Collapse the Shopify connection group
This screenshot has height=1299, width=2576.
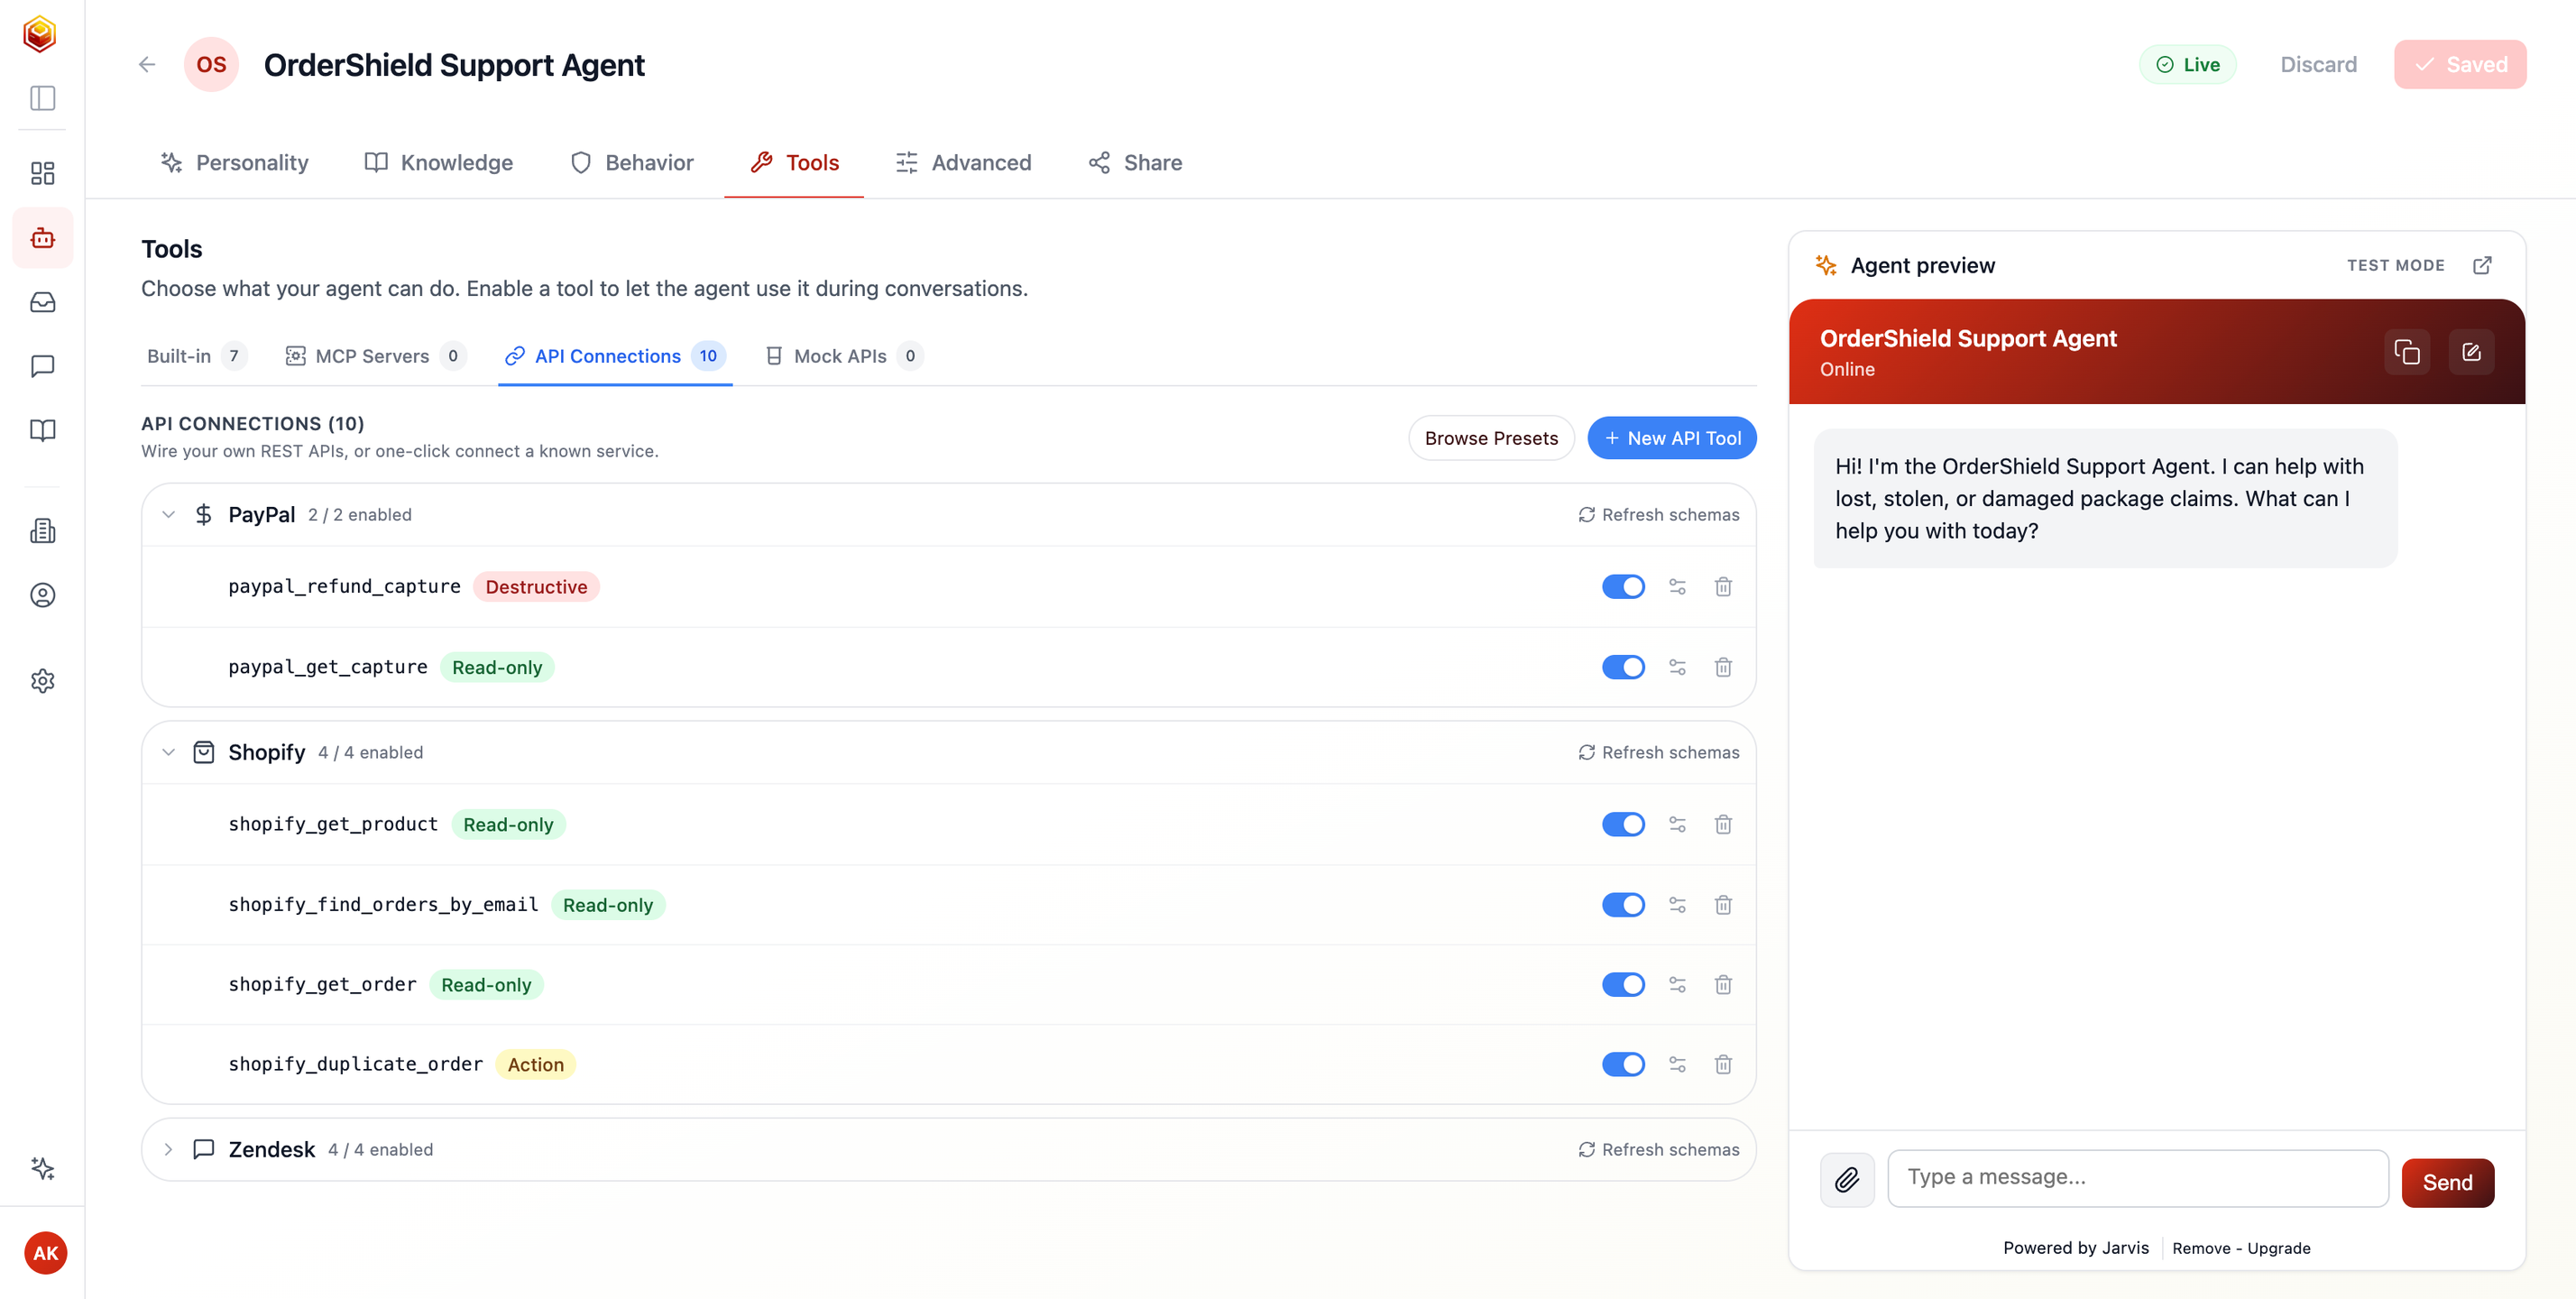coord(168,752)
